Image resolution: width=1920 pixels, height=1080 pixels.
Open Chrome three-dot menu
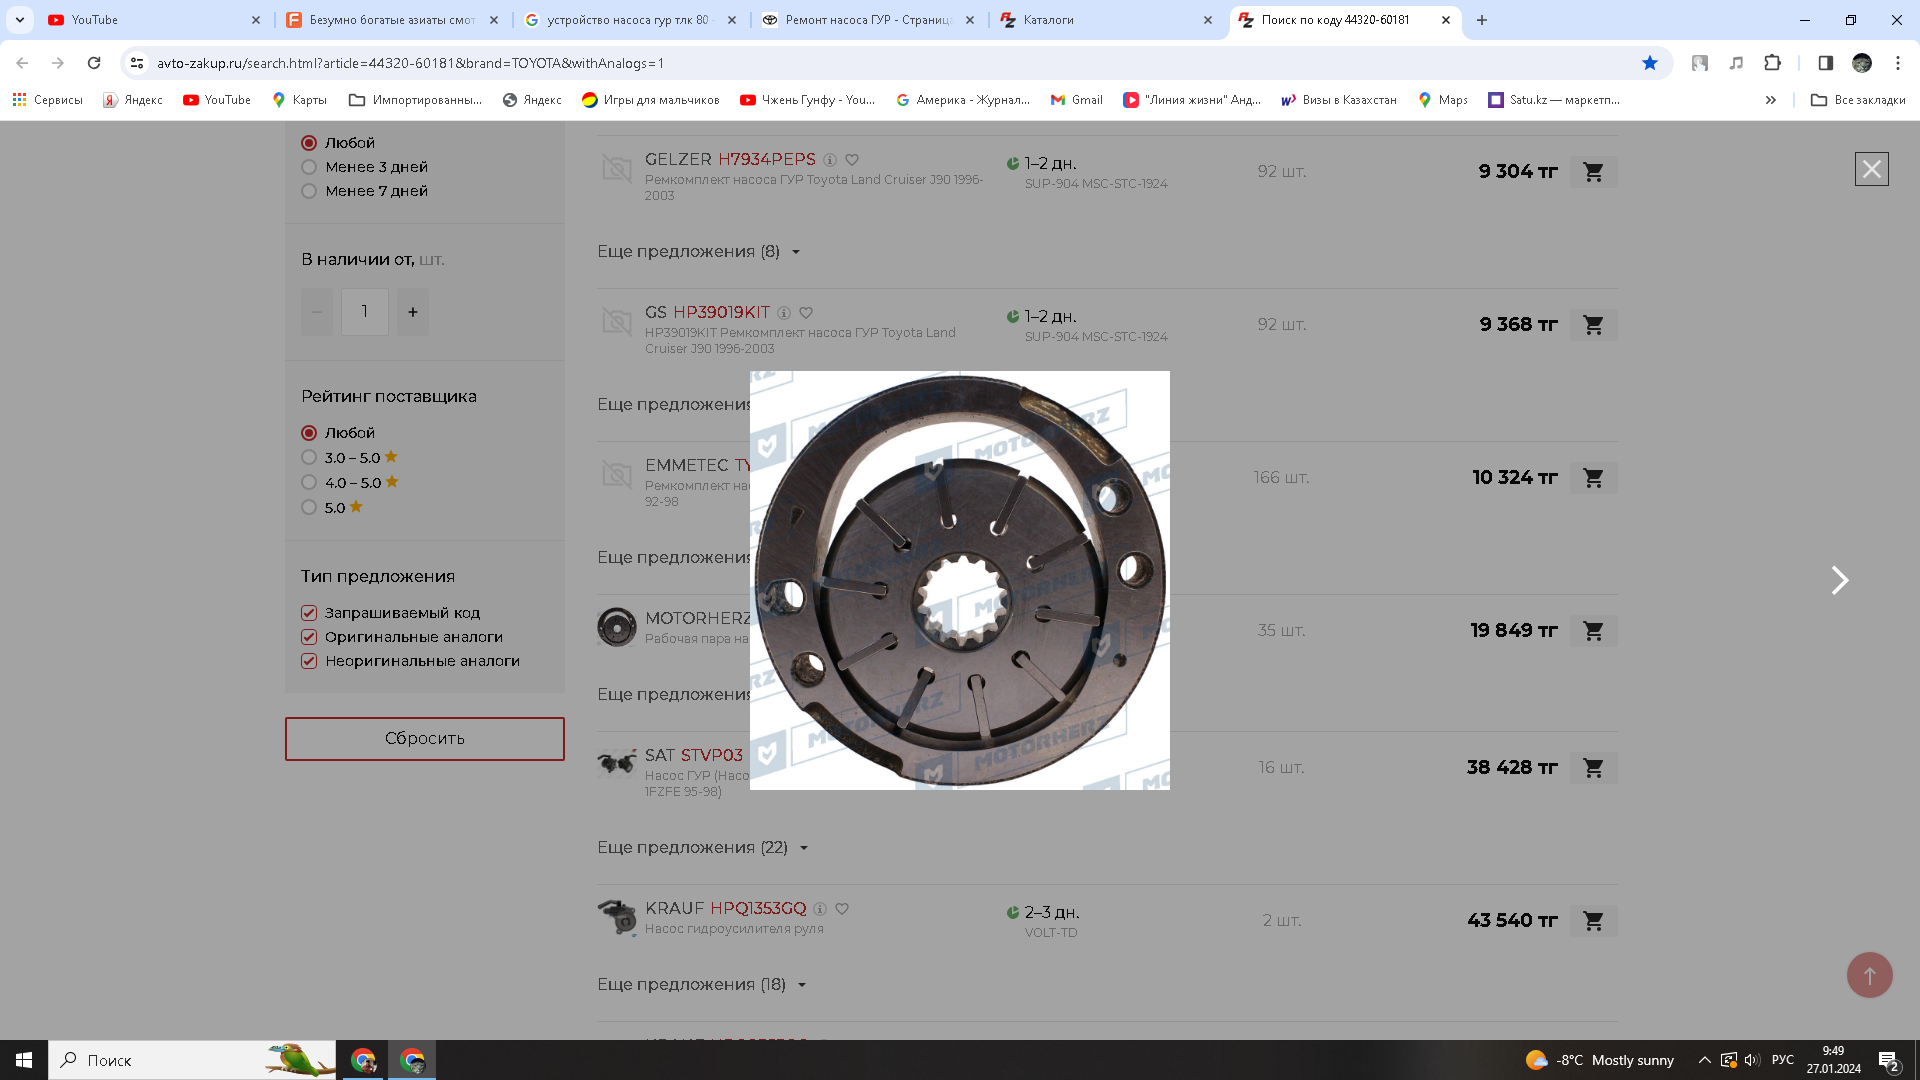tap(1897, 63)
